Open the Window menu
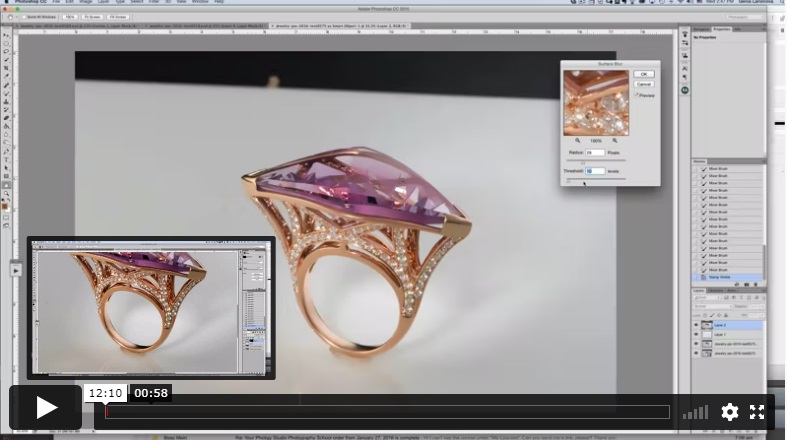 [x=200, y=2]
